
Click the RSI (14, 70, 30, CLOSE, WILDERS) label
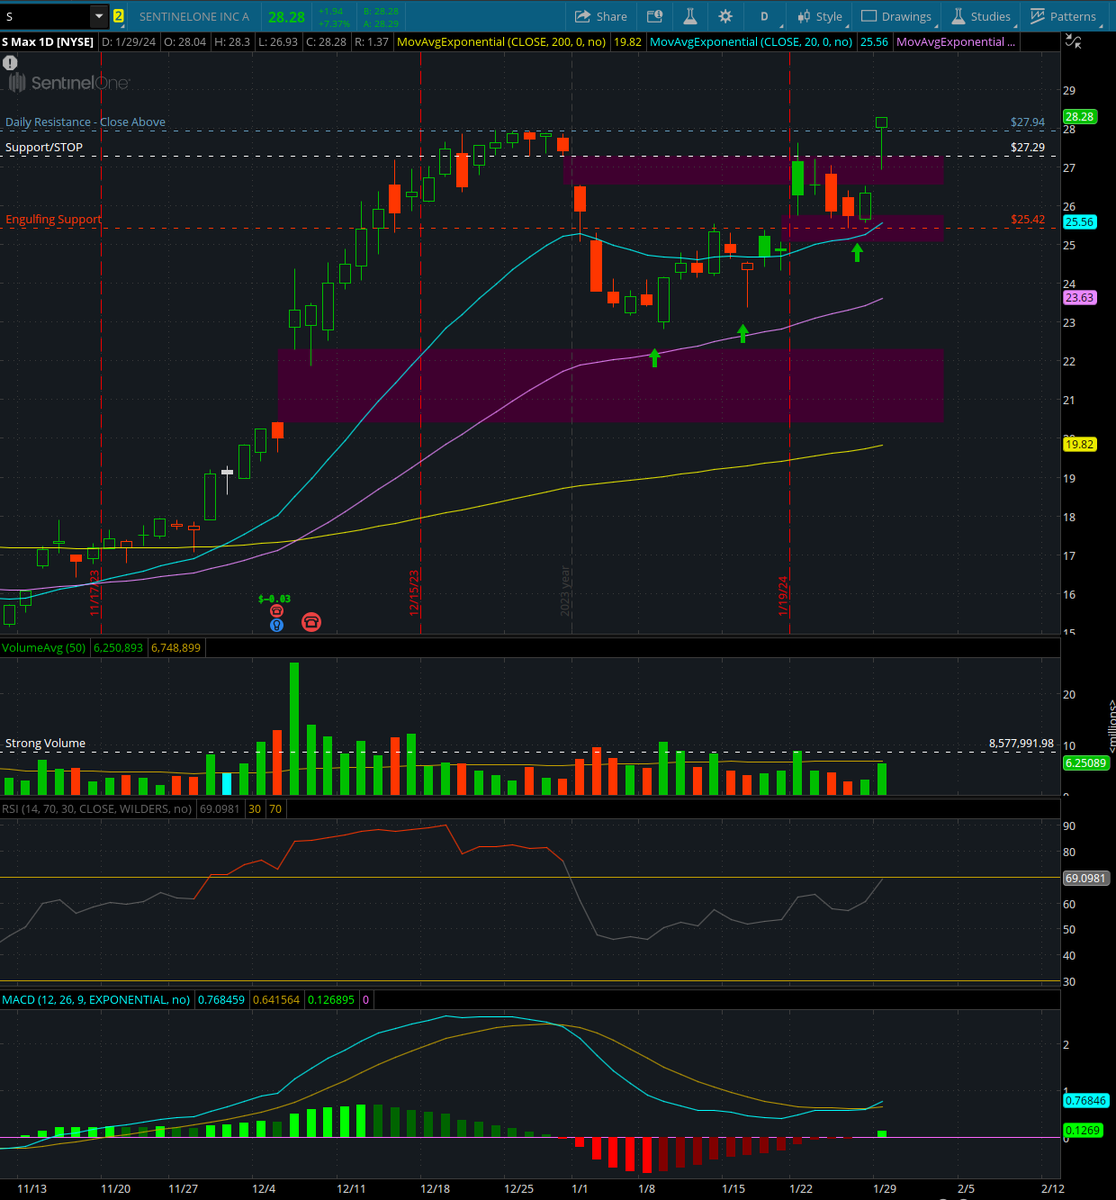(98, 807)
